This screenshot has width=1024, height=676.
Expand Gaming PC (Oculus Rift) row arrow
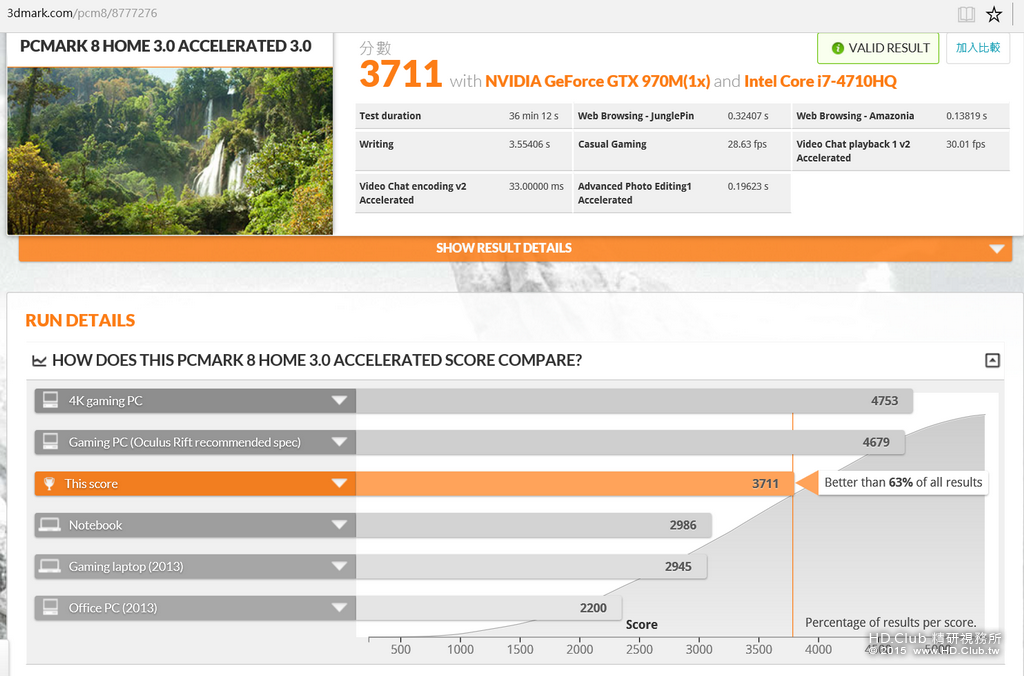click(x=339, y=442)
